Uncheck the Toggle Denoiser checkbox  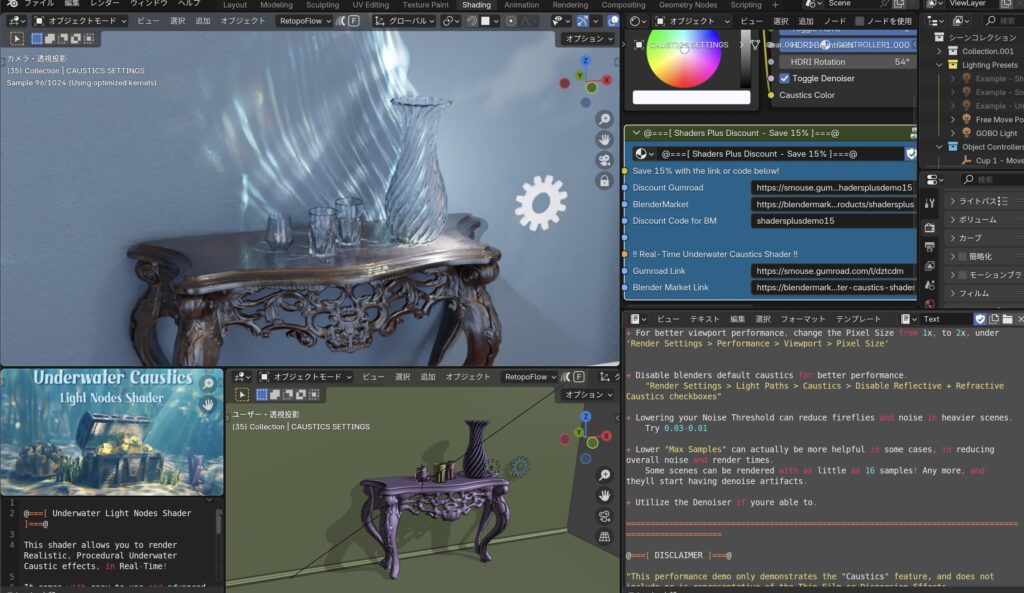784,78
